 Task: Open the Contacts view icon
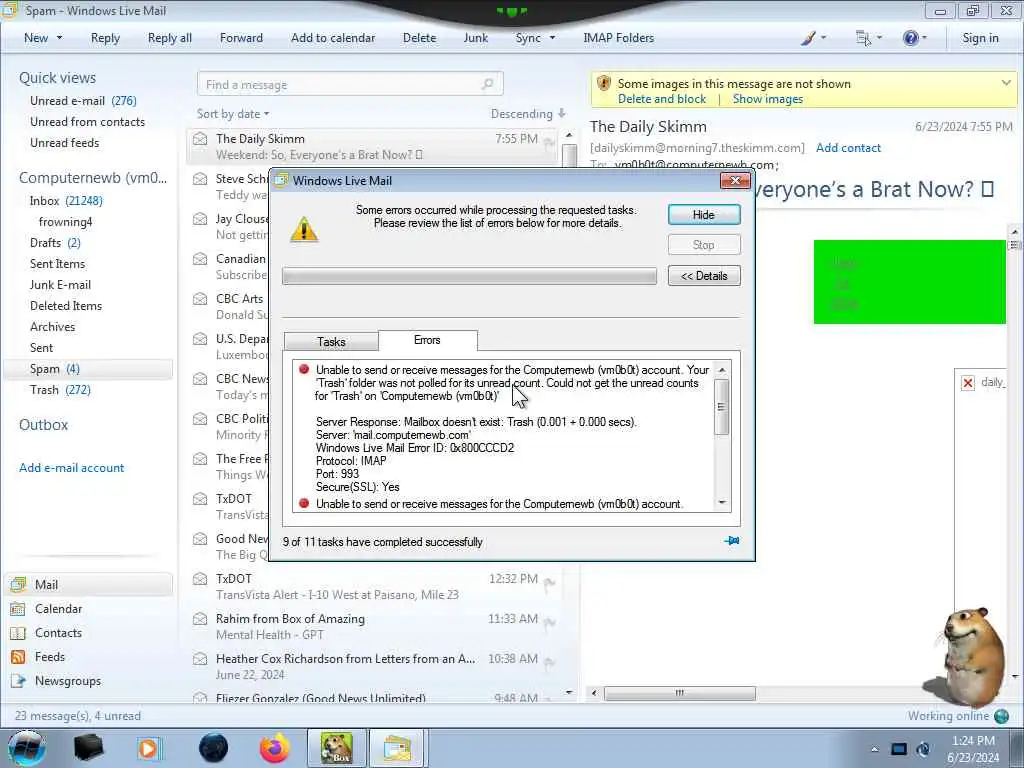point(18,633)
